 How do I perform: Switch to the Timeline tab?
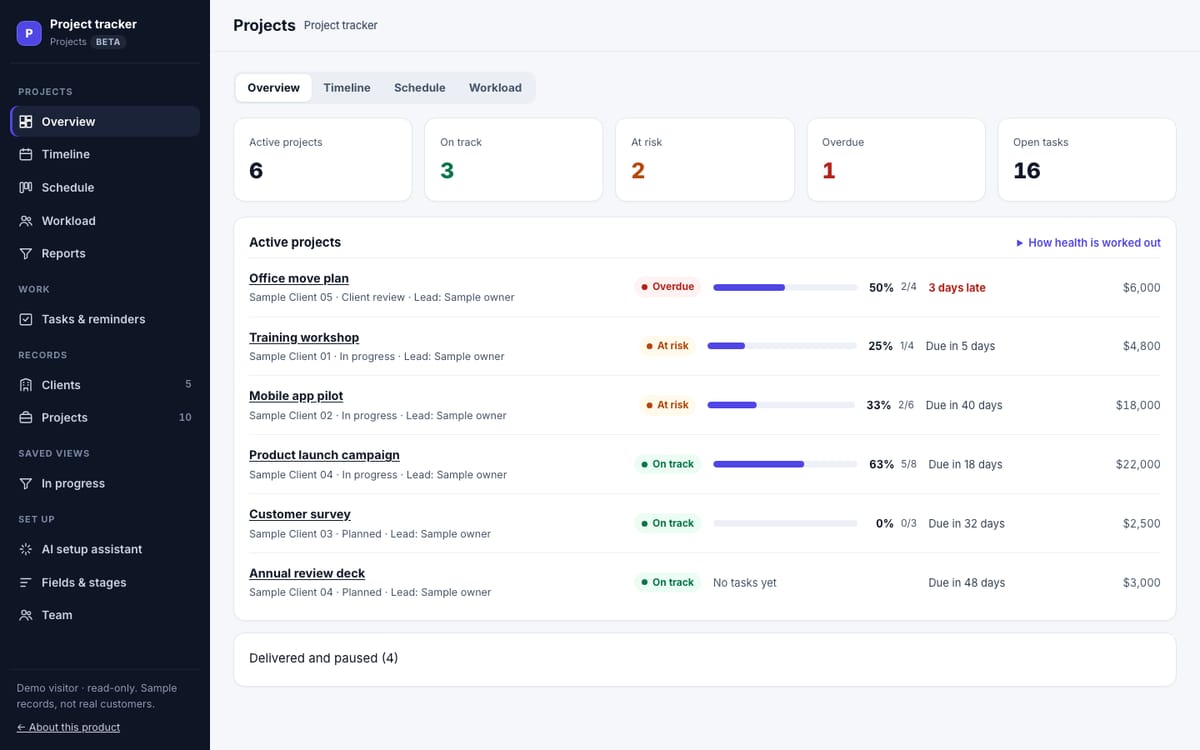[347, 88]
